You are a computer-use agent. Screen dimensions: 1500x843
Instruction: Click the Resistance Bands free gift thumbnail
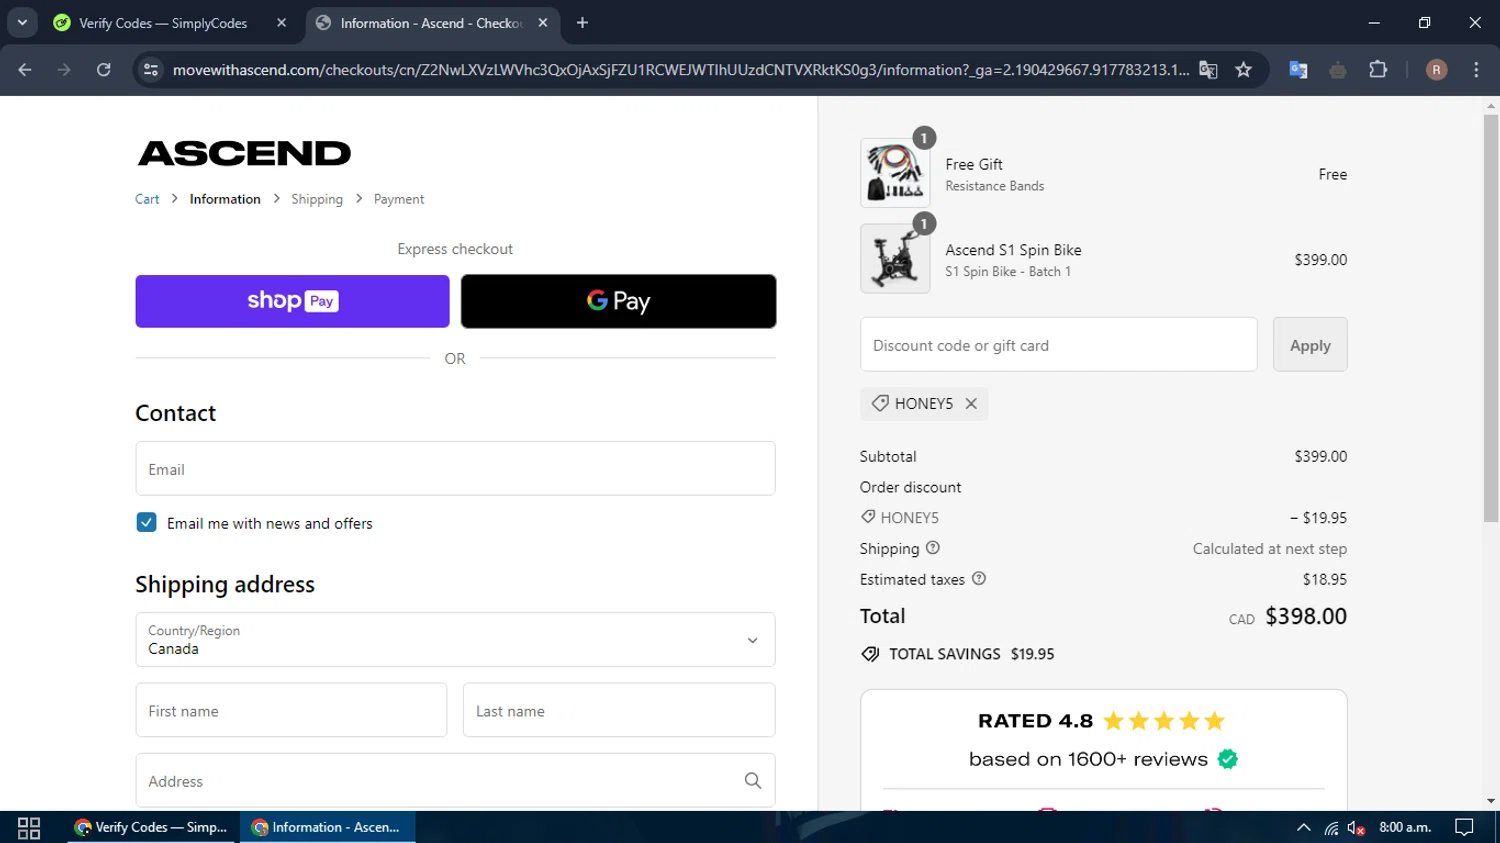895,173
